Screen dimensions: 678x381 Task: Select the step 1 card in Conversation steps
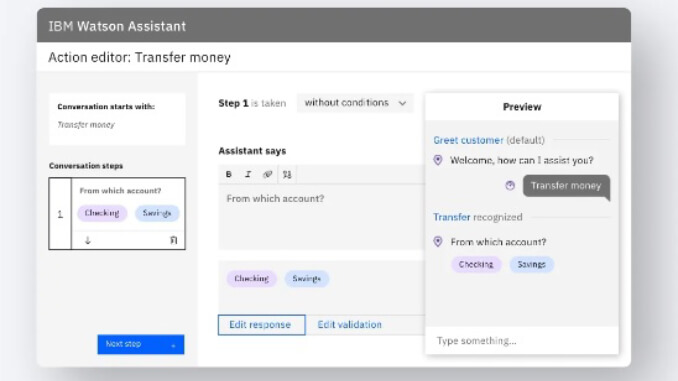point(117,214)
